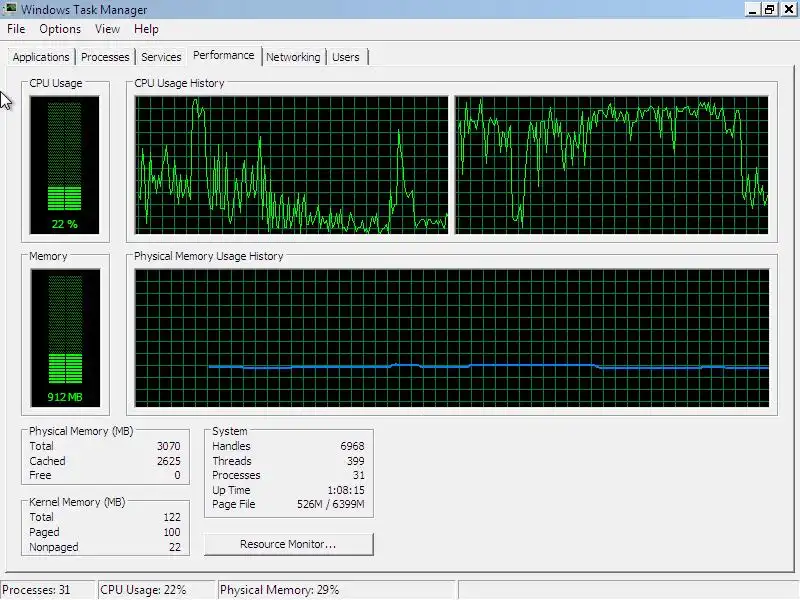Launch Resource Monitor button
Image resolution: width=800 pixels, height=600 pixels.
pyautogui.click(x=289, y=544)
